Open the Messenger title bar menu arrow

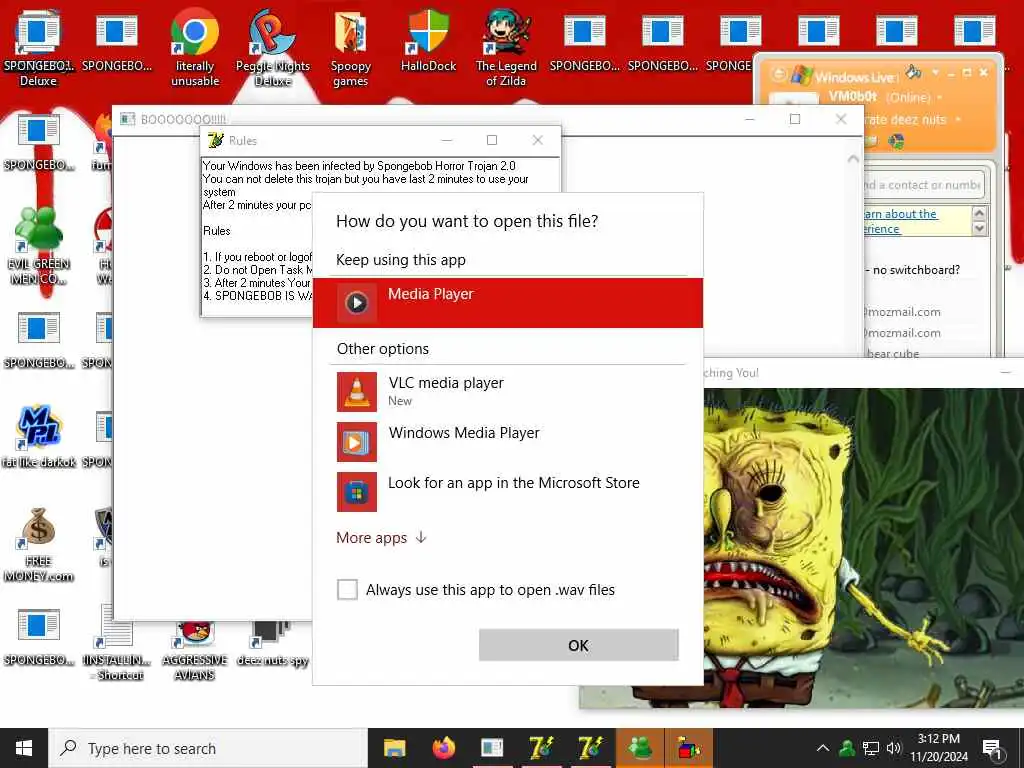click(x=935, y=72)
